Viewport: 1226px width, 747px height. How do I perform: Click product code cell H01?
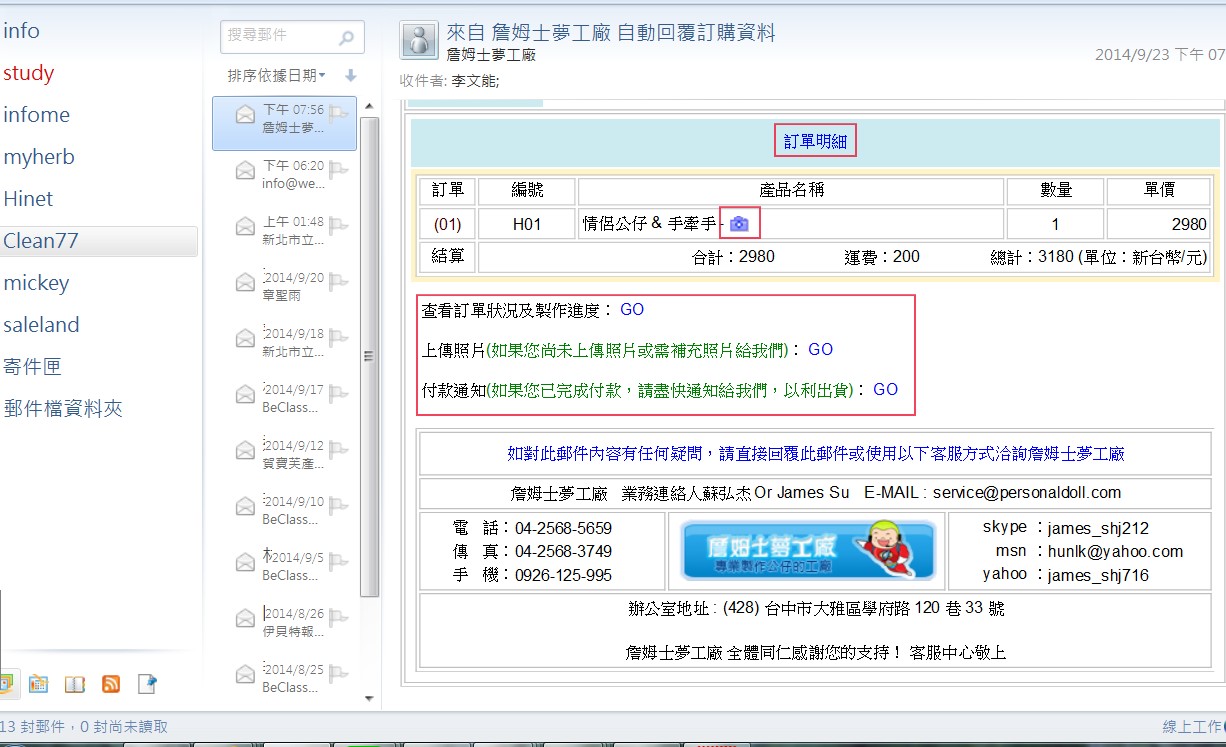tap(527, 224)
